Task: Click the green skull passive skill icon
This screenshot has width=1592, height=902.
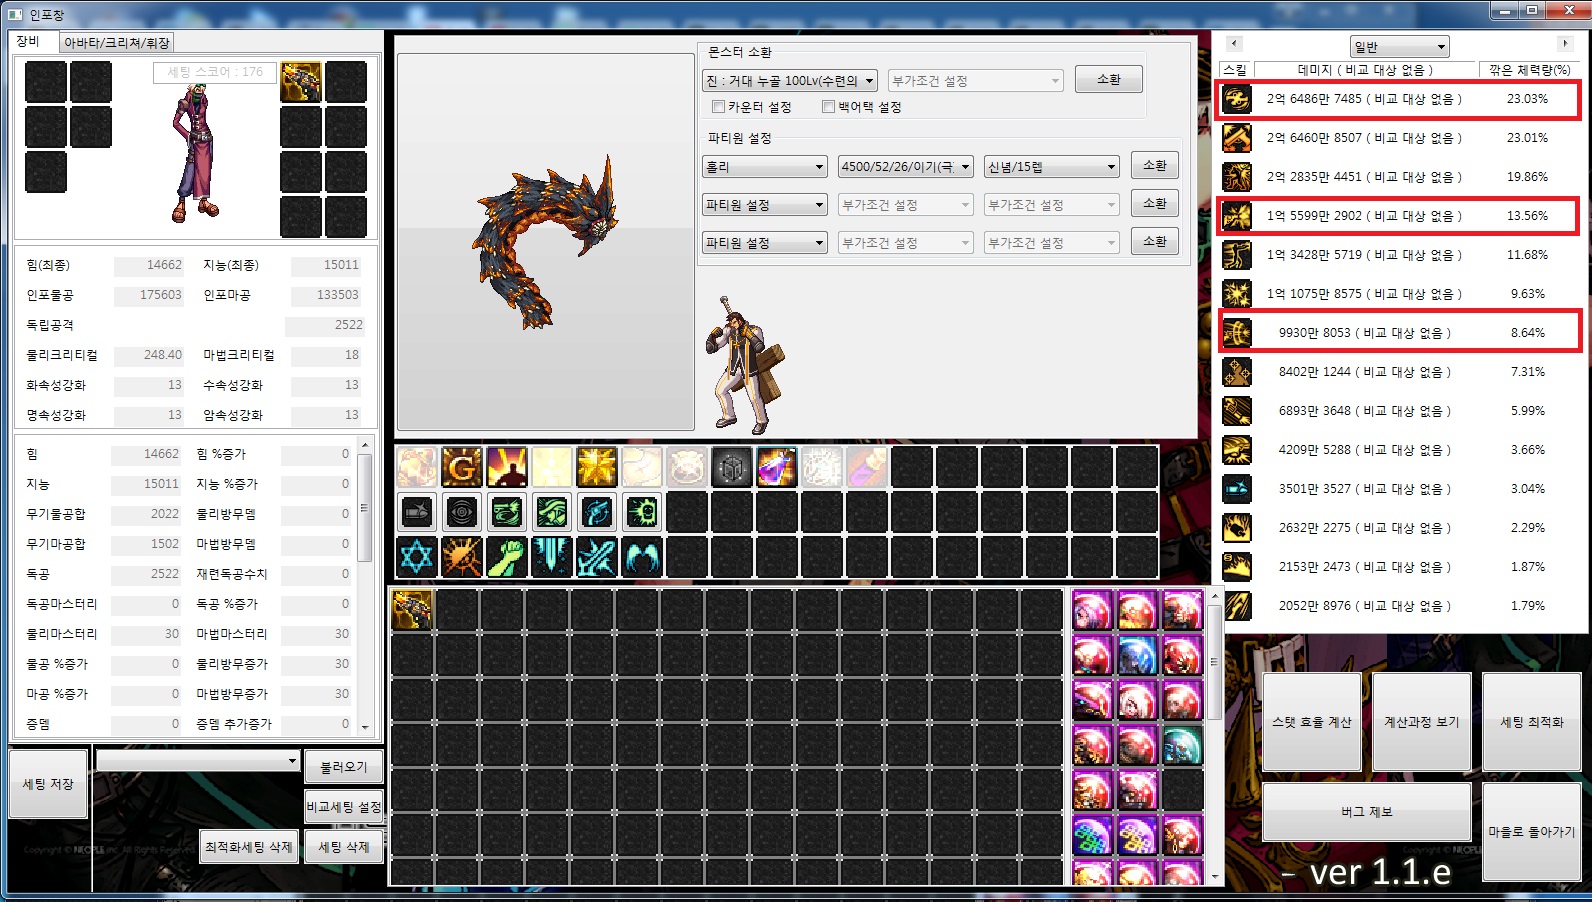Action: [642, 512]
